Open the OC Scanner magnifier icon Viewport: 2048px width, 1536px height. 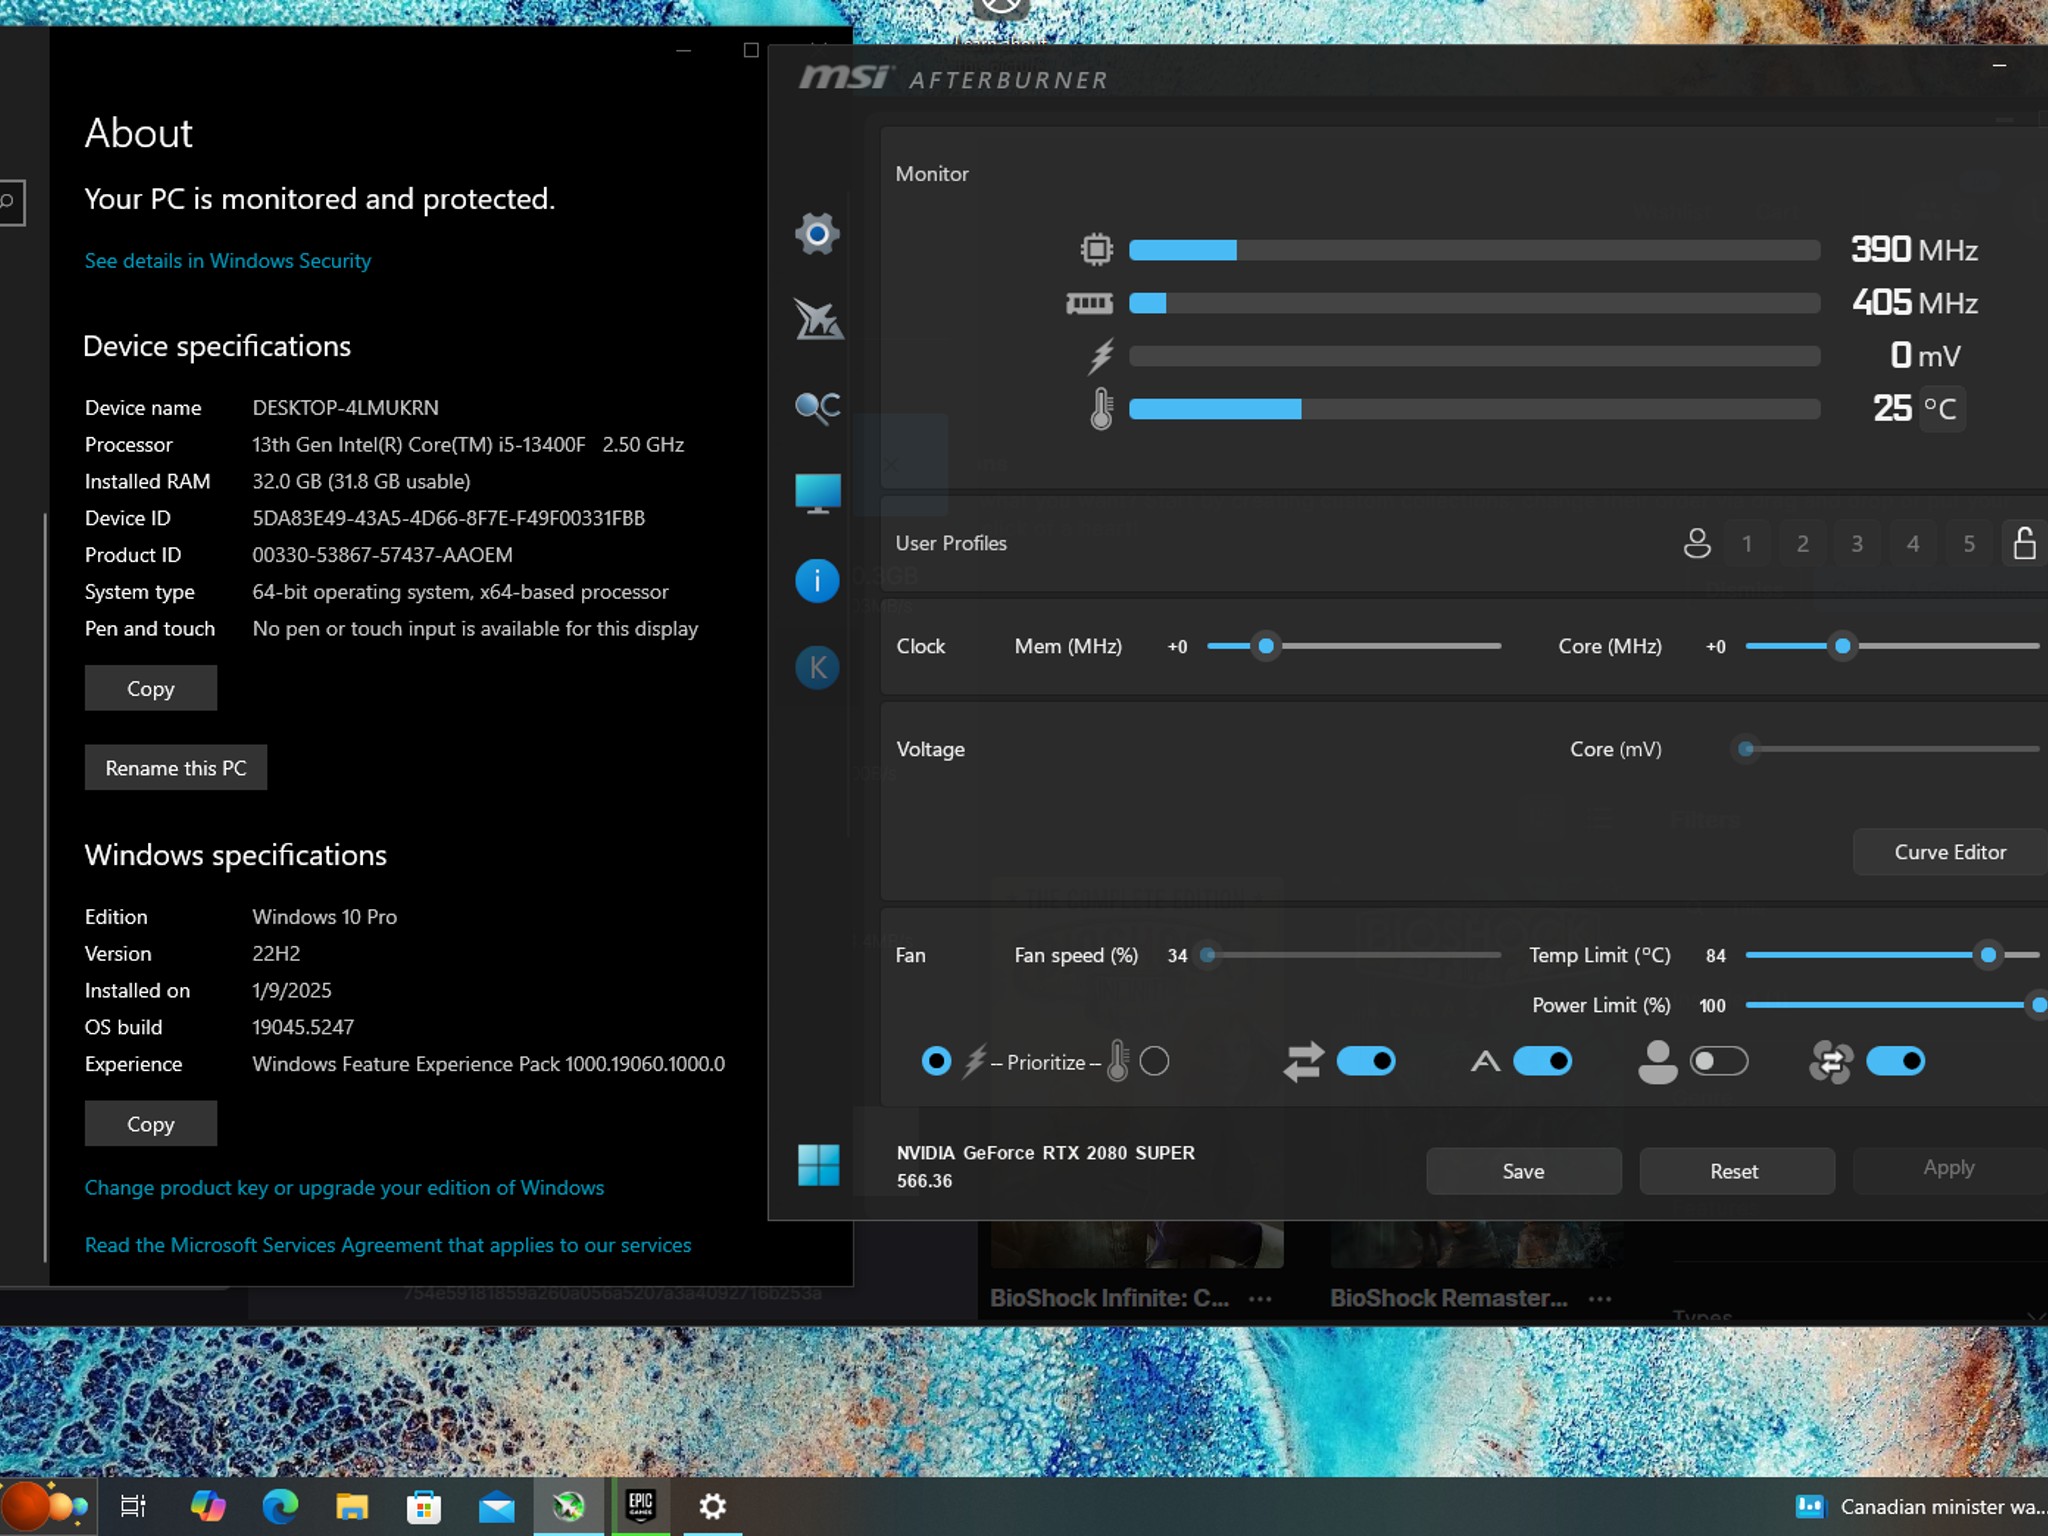coord(817,407)
